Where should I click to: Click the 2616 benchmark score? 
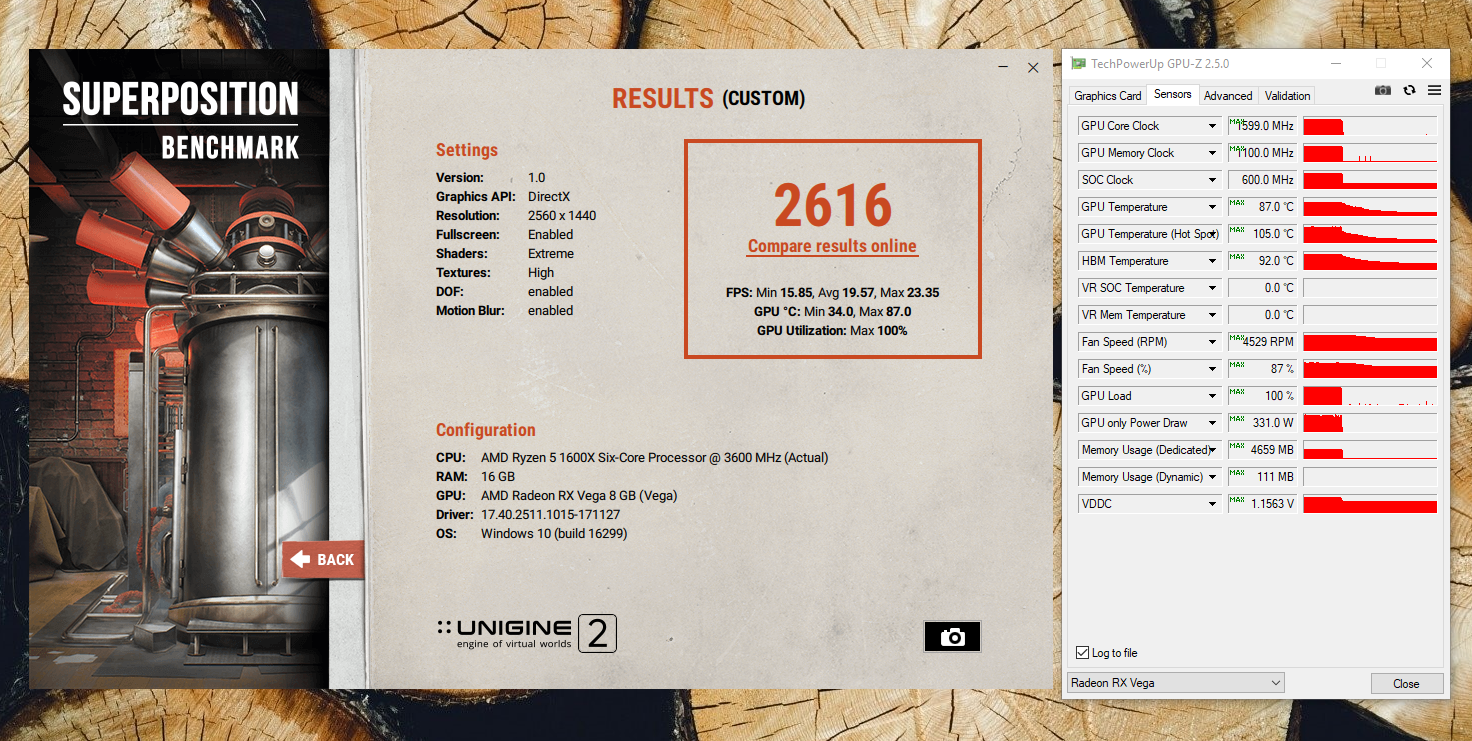832,206
